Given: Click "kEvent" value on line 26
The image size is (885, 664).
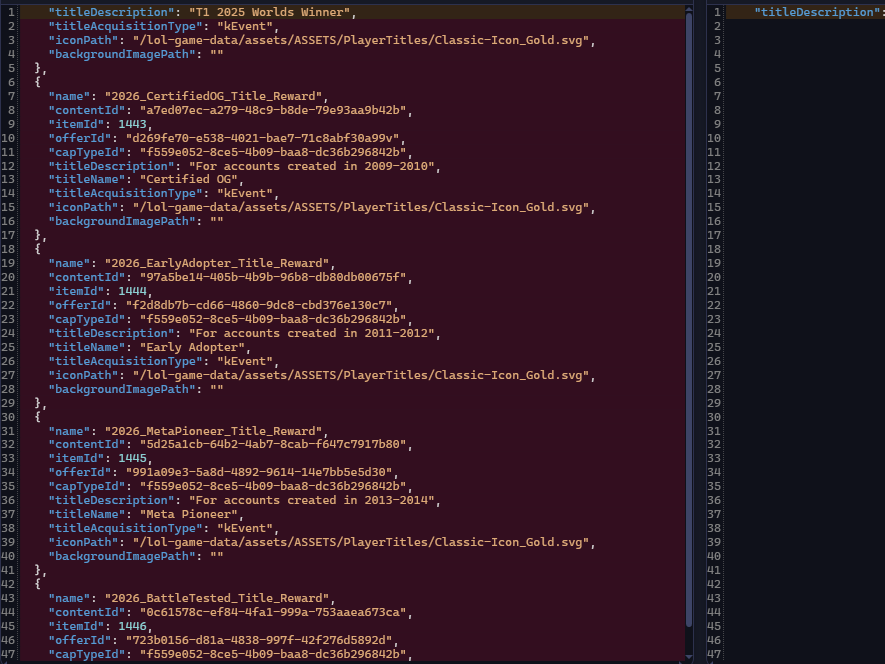Looking at the screenshot, I should pos(245,361).
